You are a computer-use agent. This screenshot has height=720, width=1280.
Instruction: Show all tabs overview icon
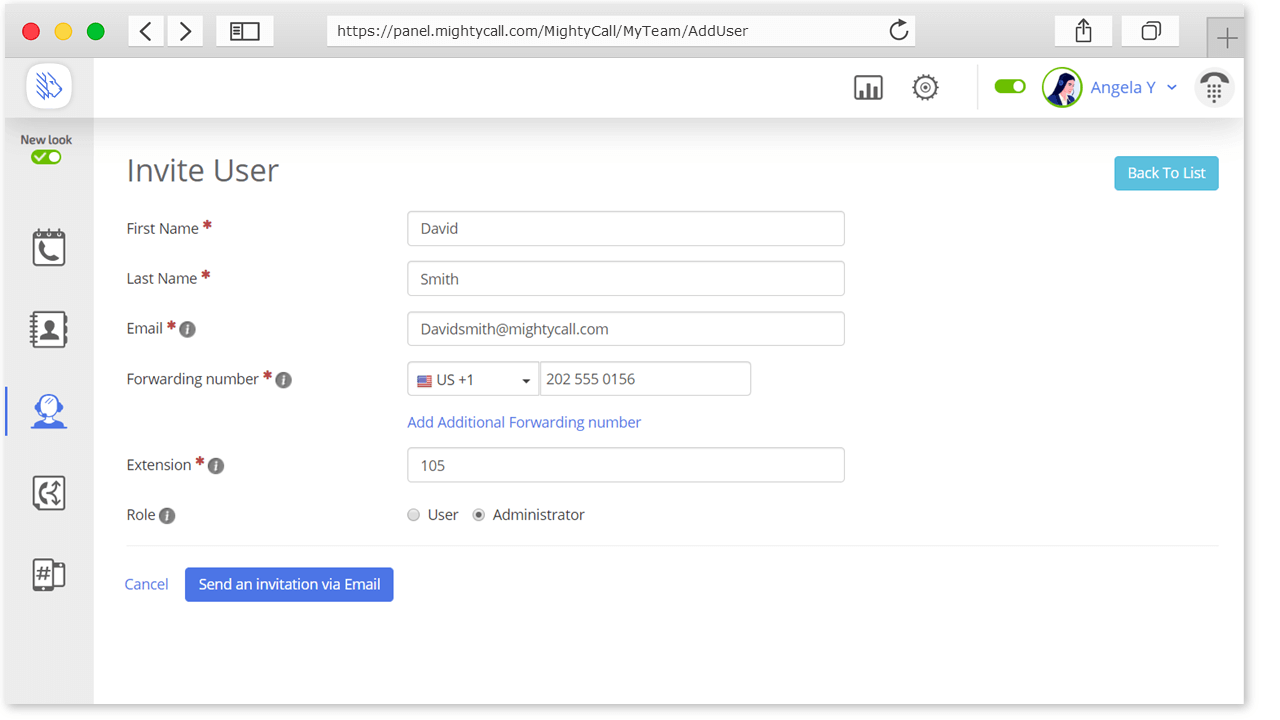click(x=1151, y=31)
